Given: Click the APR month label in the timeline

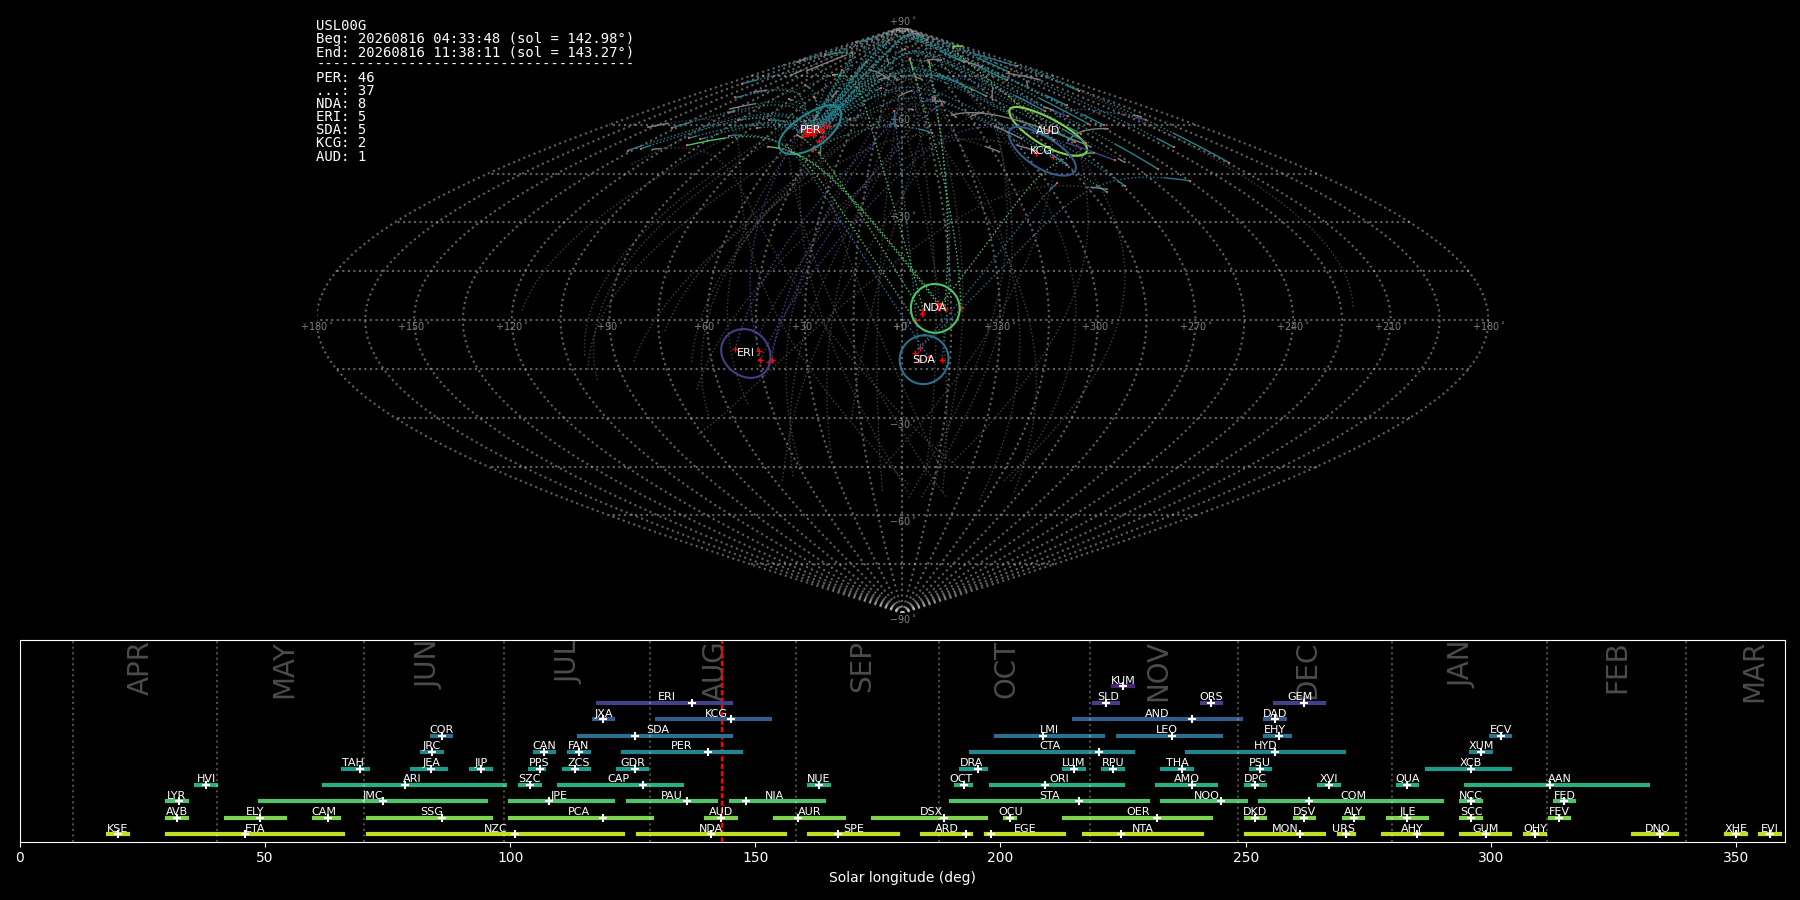Looking at the screenshot, I should click(138, 669).
